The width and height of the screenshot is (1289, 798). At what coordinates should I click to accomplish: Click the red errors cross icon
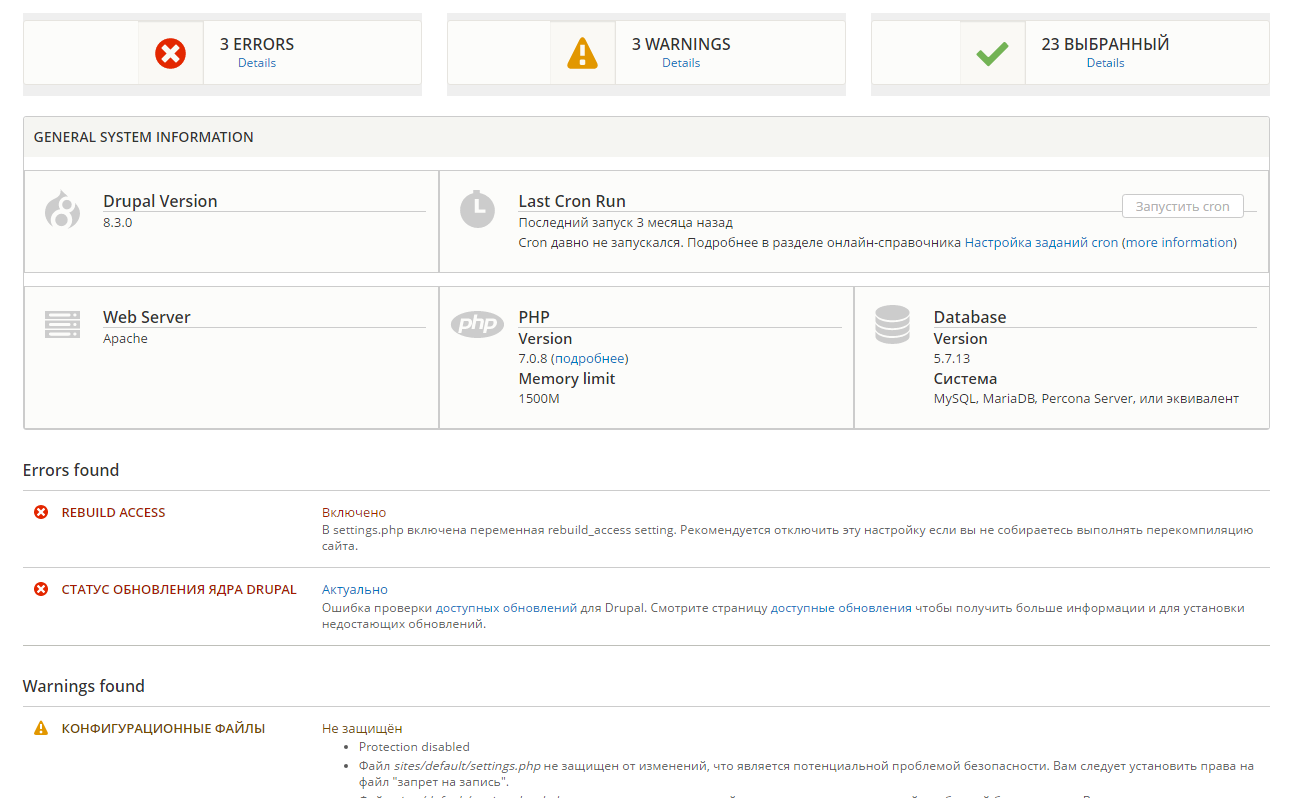click(x=171, y=53)
